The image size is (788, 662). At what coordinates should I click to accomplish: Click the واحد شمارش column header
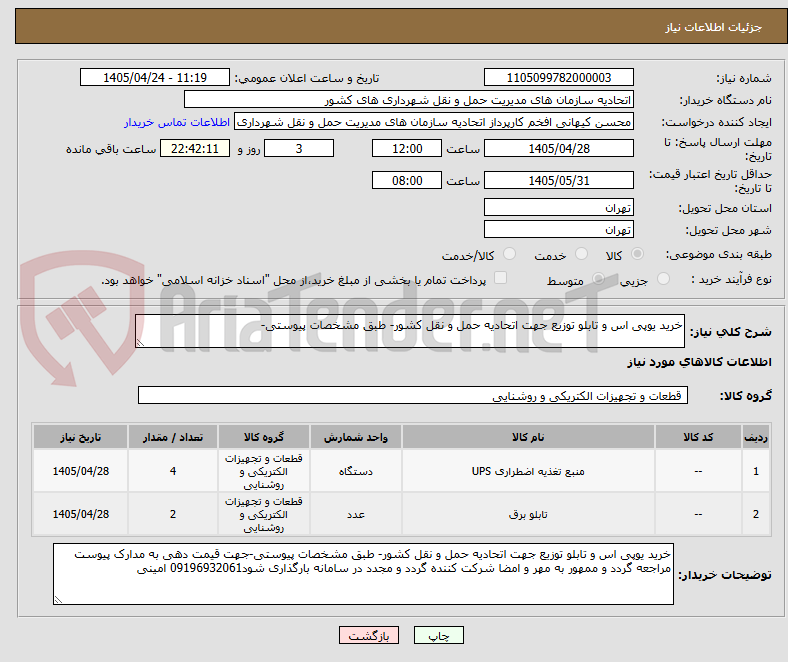point(355,437)
